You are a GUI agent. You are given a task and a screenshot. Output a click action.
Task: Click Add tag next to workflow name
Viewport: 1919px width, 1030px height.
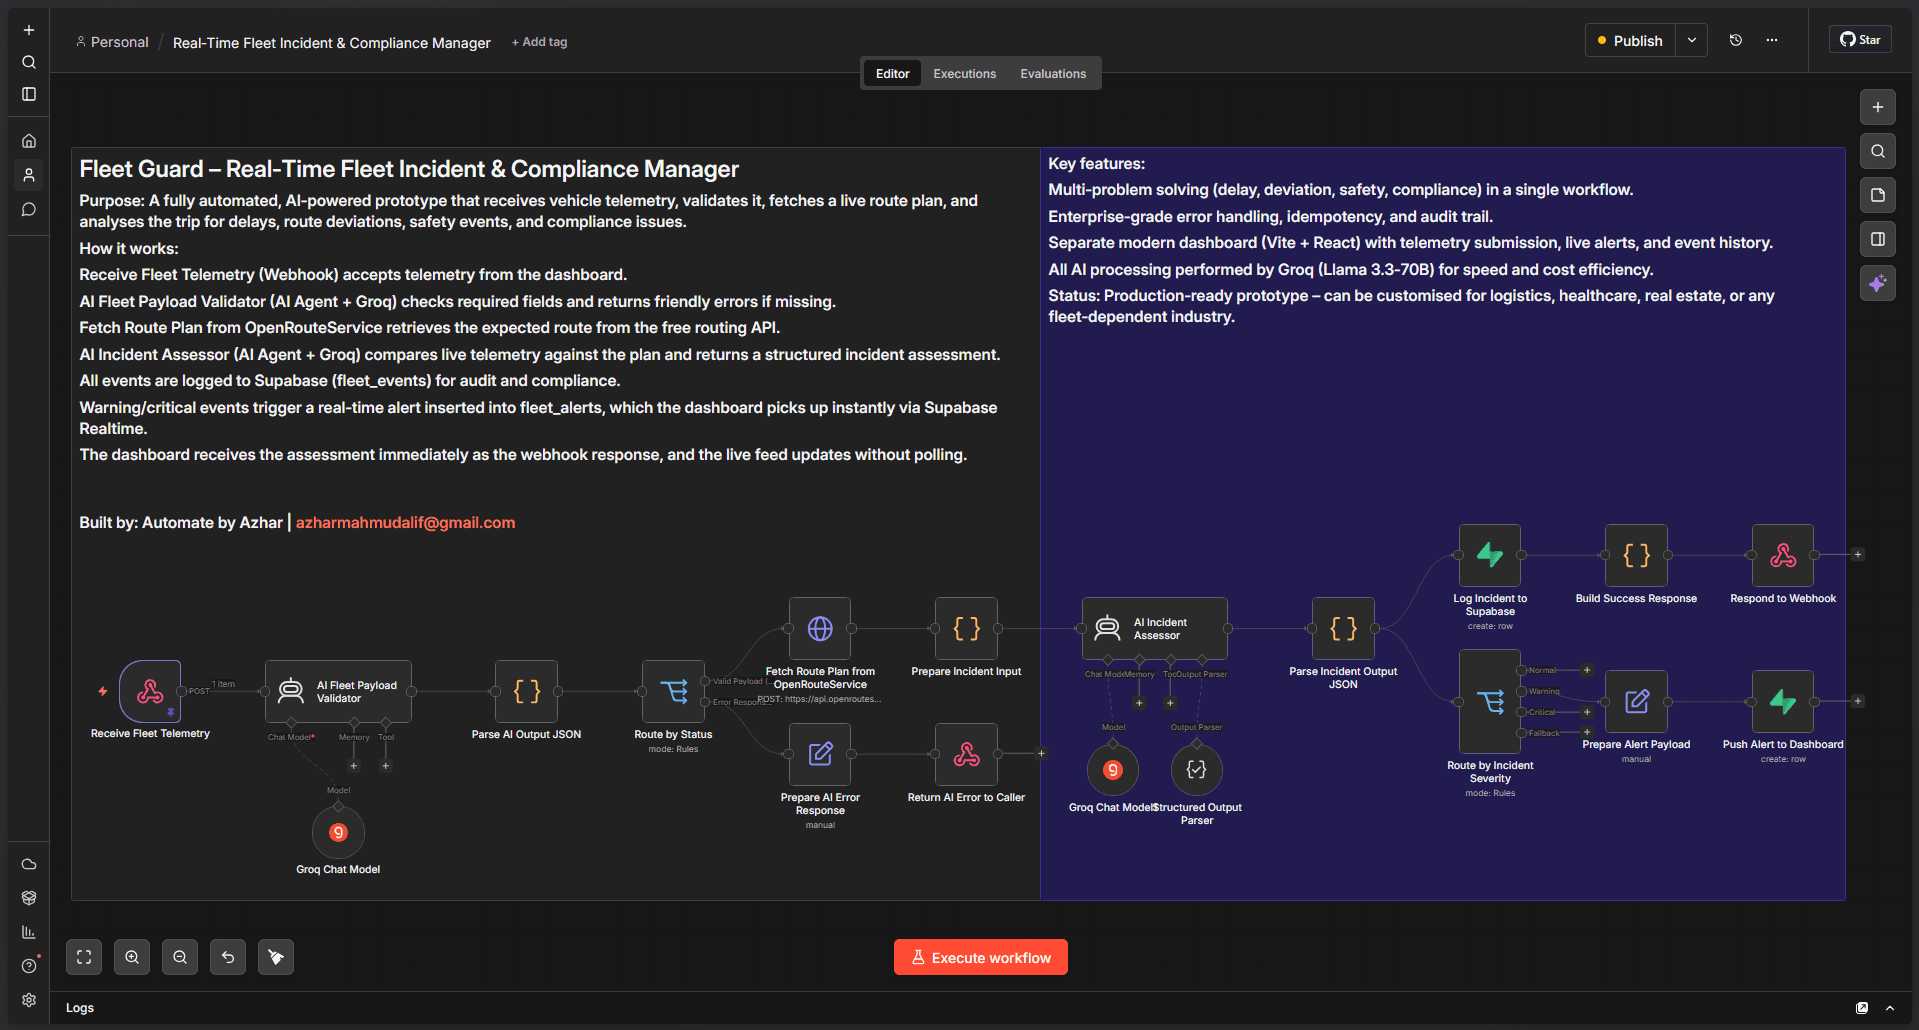tap(539, 42)
